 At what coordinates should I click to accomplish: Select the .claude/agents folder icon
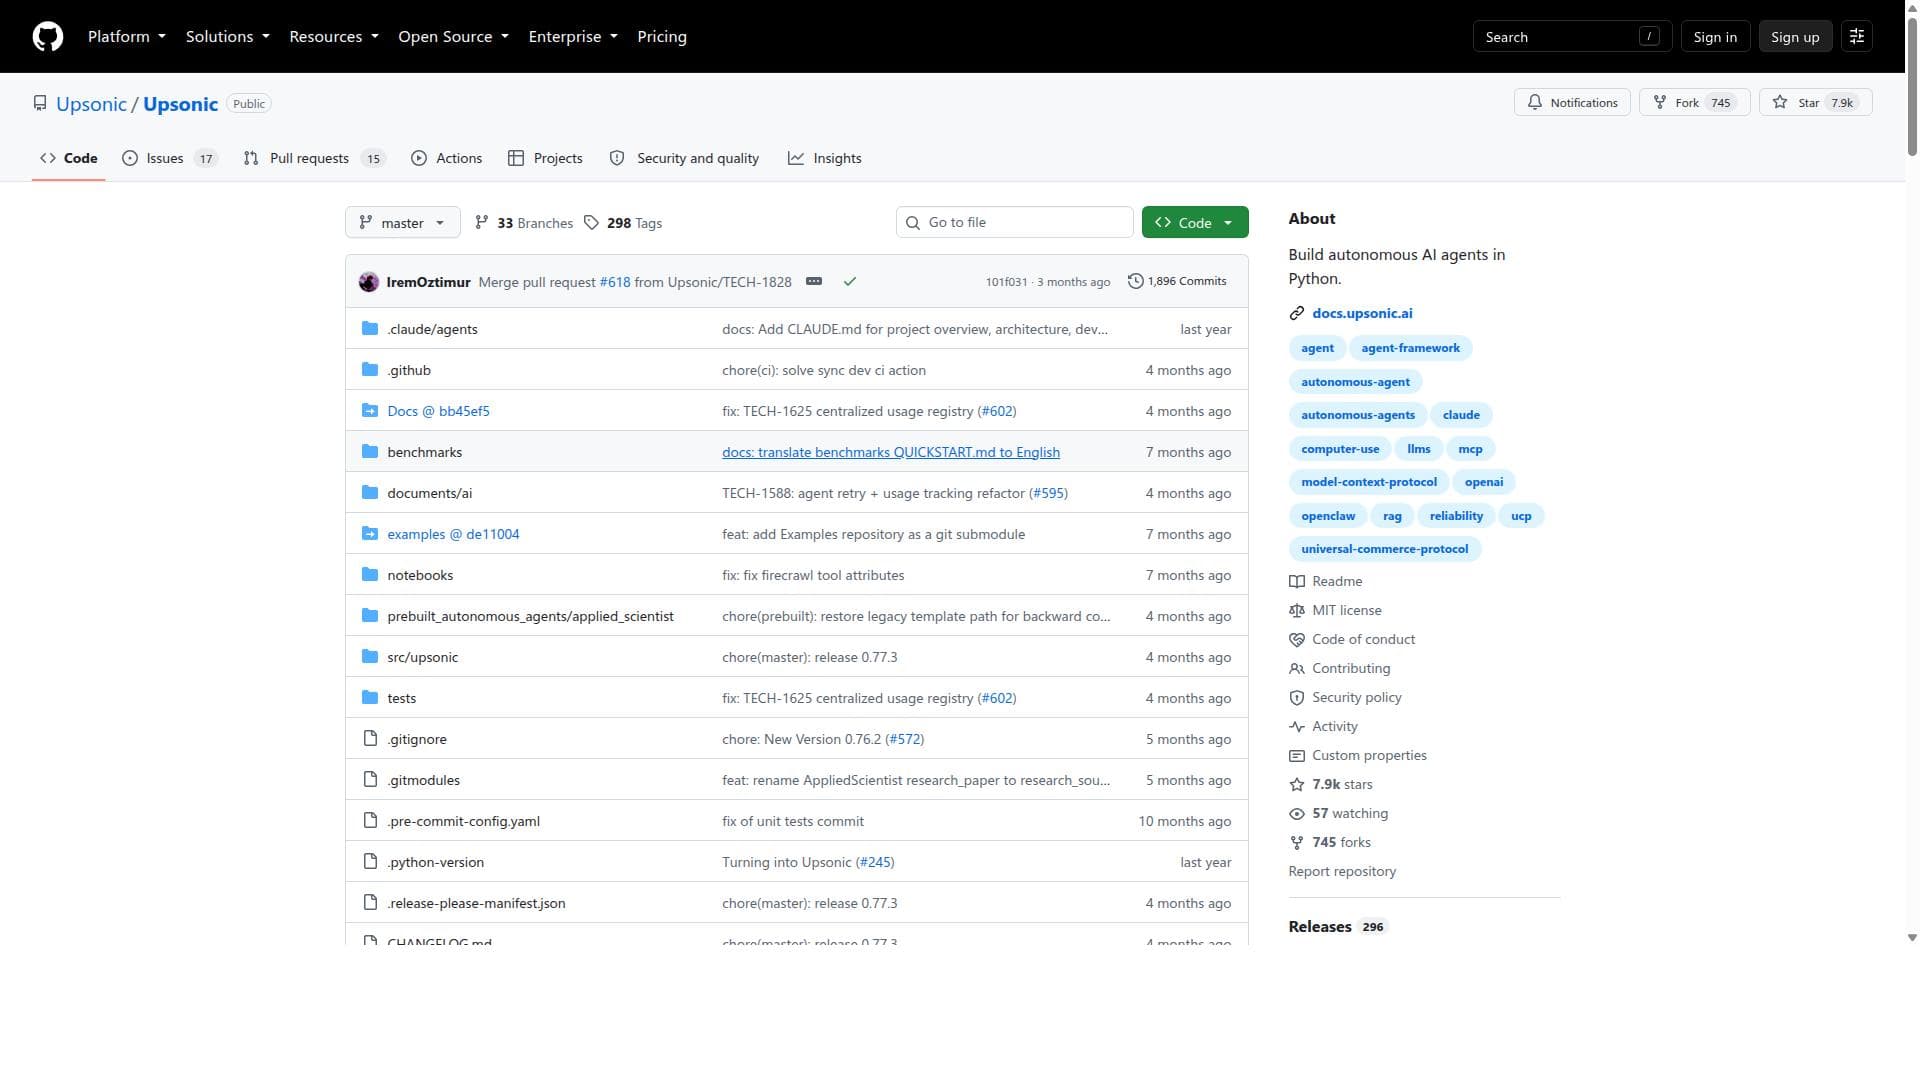pyautogui.click(x=370, y=329)
